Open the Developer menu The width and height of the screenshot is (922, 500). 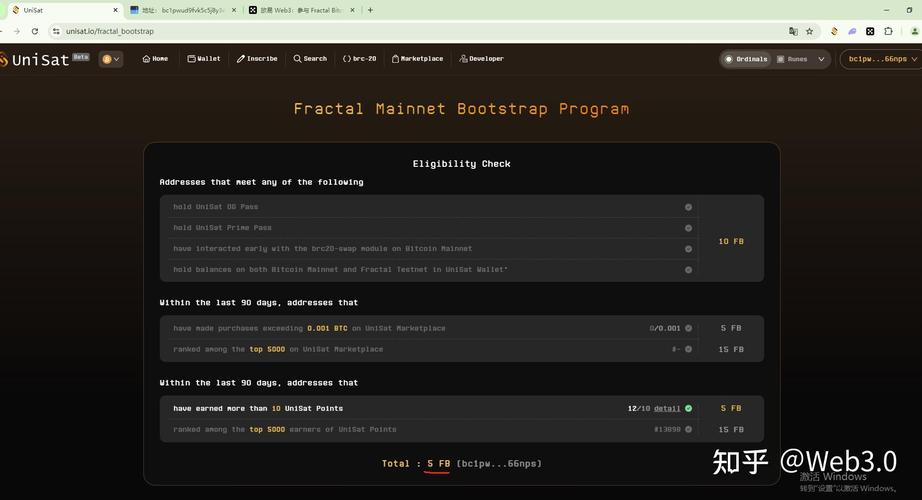point(482,59)
